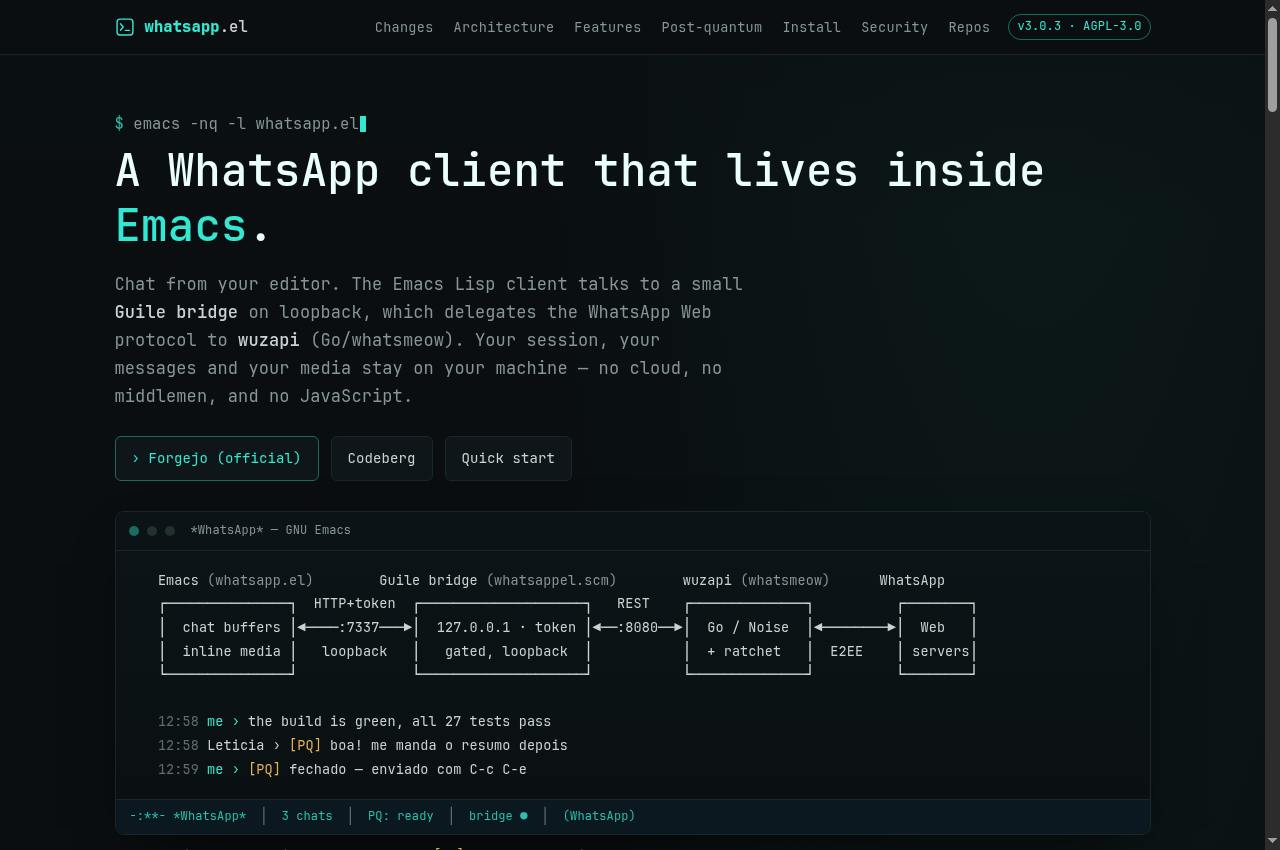Screen dimensions: 1280x850
Task: Open the whatsapp.el home link
Action: [181, 27]
